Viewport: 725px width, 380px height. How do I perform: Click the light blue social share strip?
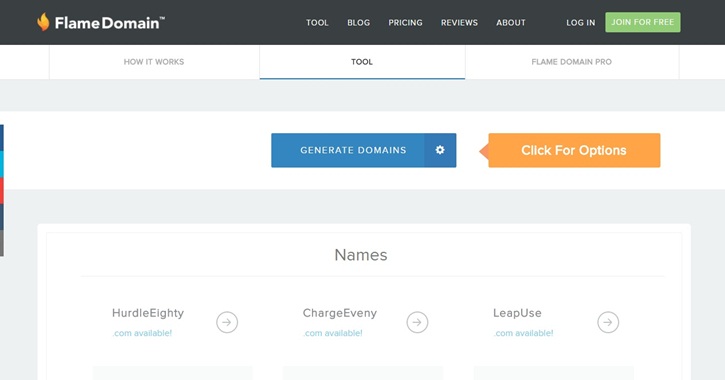point(2,164)
